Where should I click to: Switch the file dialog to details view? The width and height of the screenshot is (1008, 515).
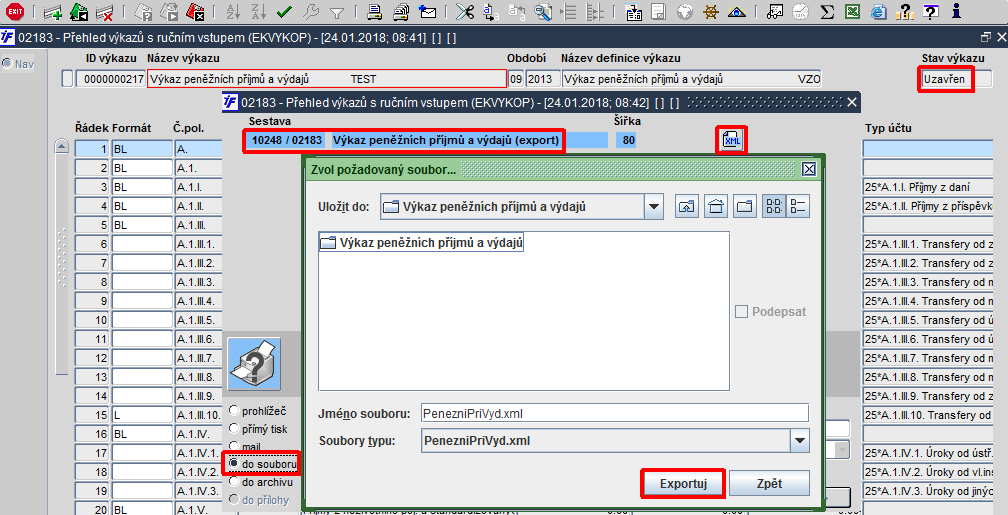pos(798,206)
